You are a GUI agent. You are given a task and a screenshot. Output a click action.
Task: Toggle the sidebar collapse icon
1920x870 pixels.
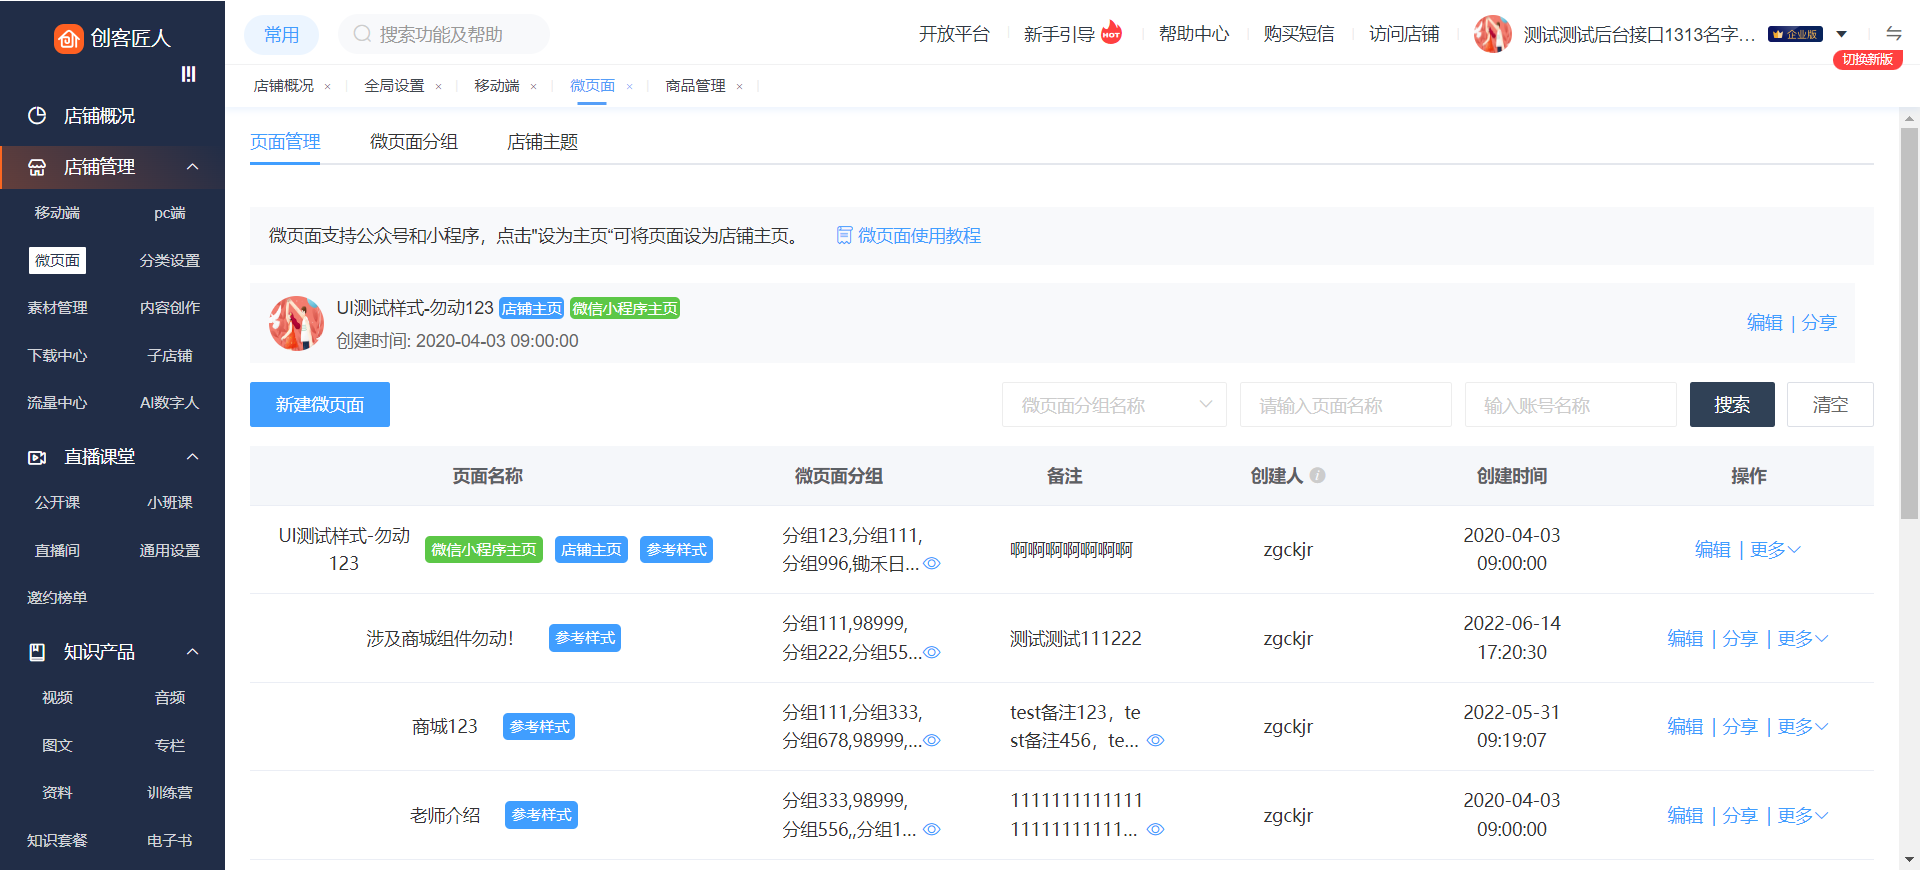coord(188,74)
